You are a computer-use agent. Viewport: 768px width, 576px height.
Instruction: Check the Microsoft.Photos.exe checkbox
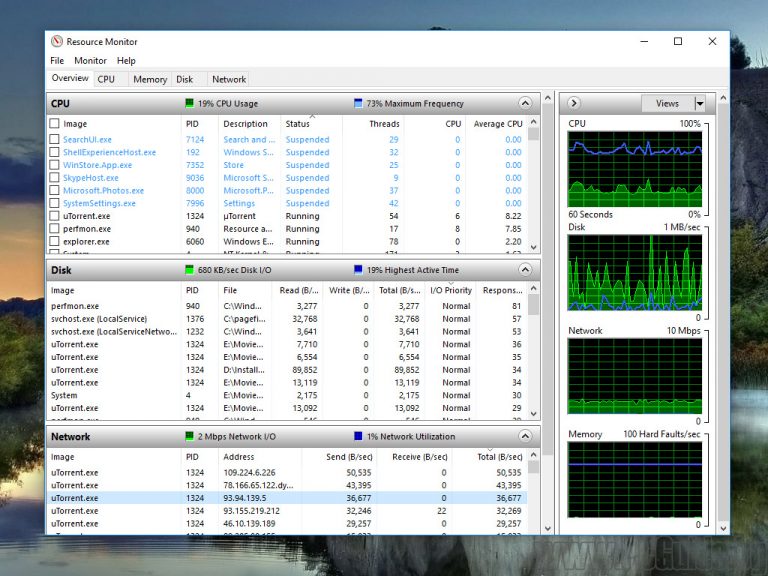click(x=54, y=190)
